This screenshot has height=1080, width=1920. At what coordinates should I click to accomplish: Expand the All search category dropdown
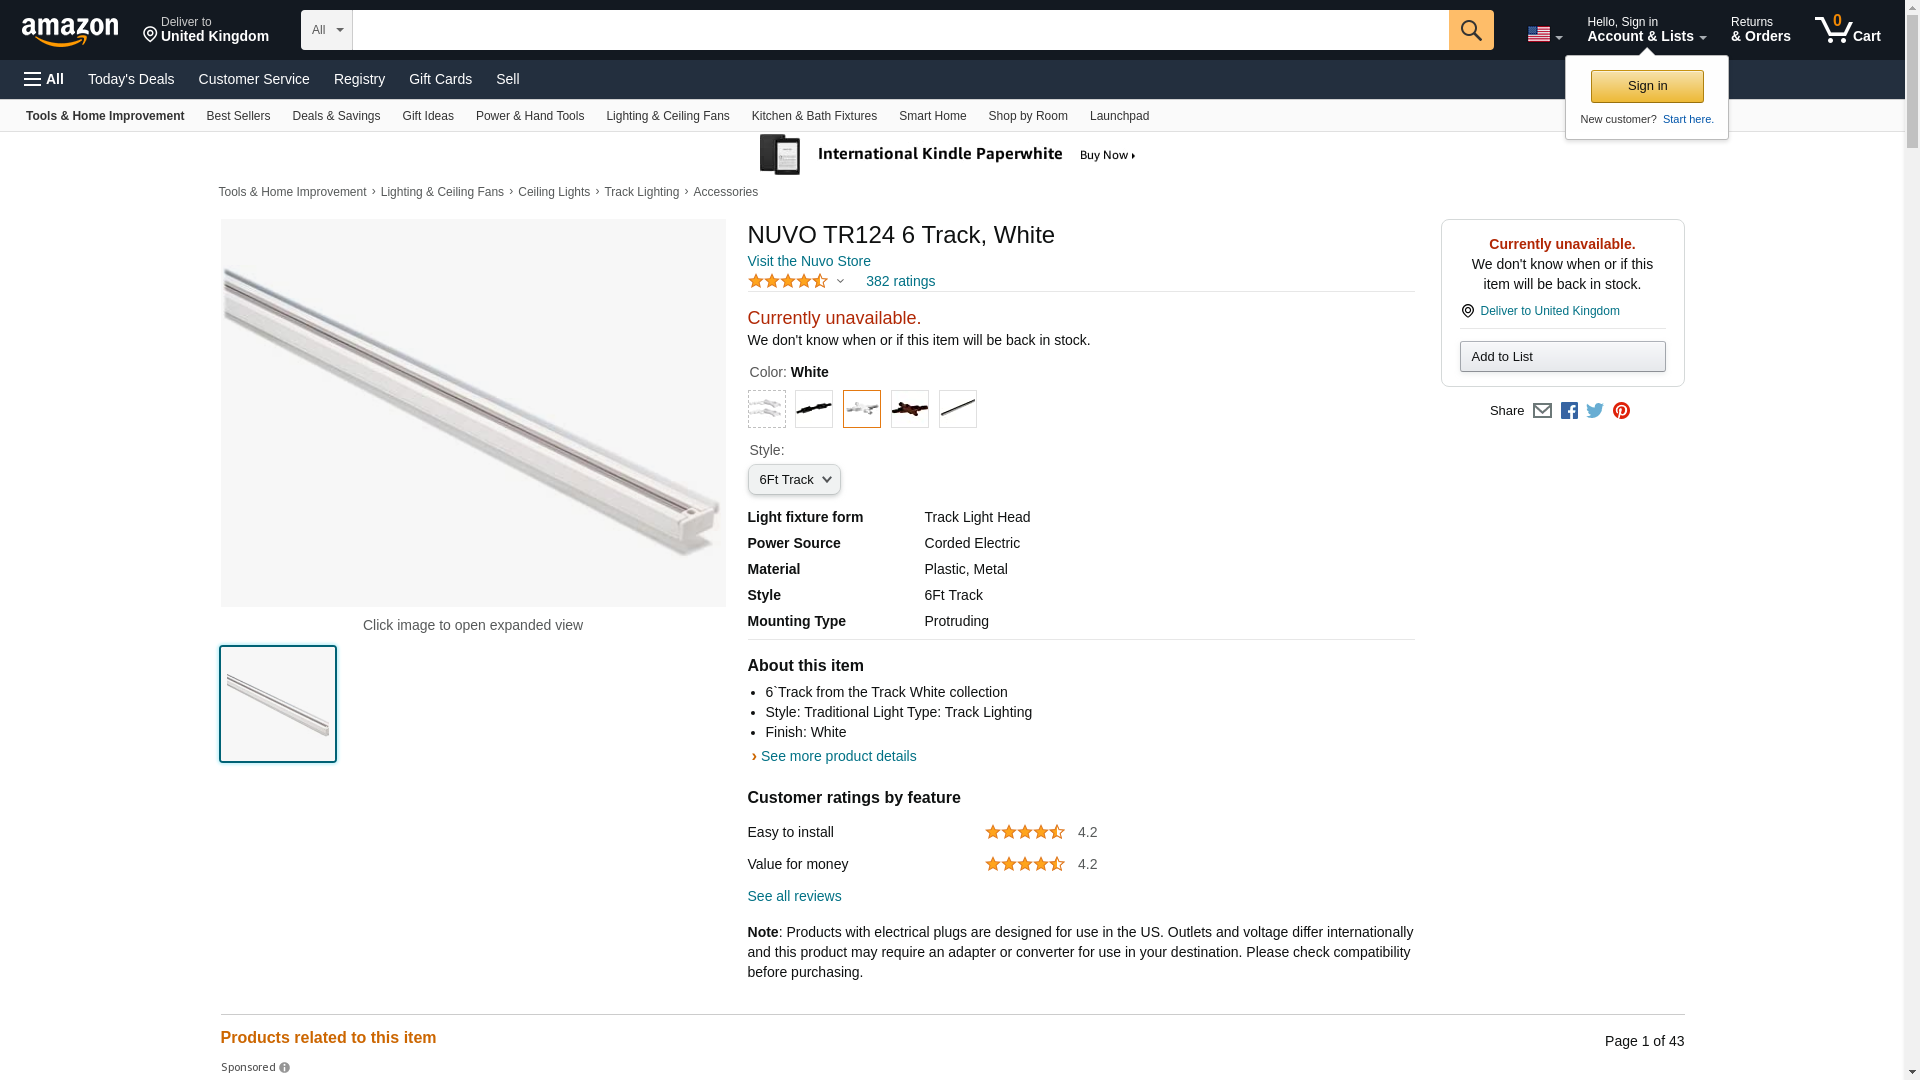coord(327,30)
